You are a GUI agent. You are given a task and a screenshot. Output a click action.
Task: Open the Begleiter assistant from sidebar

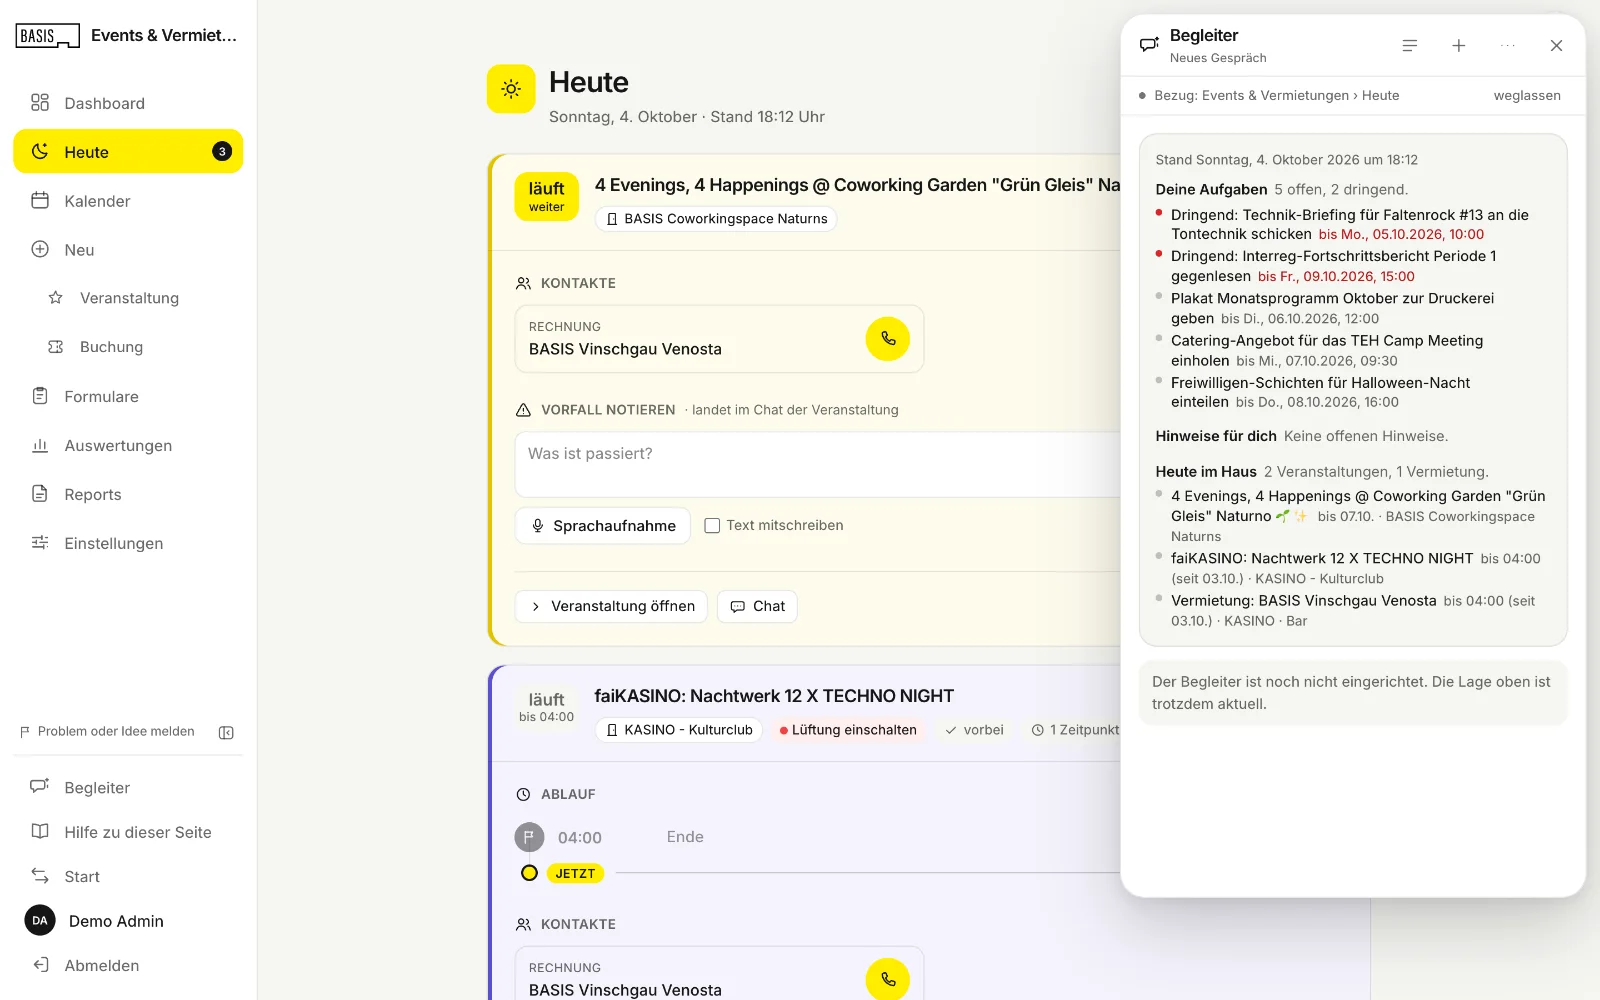coord(128,788)
